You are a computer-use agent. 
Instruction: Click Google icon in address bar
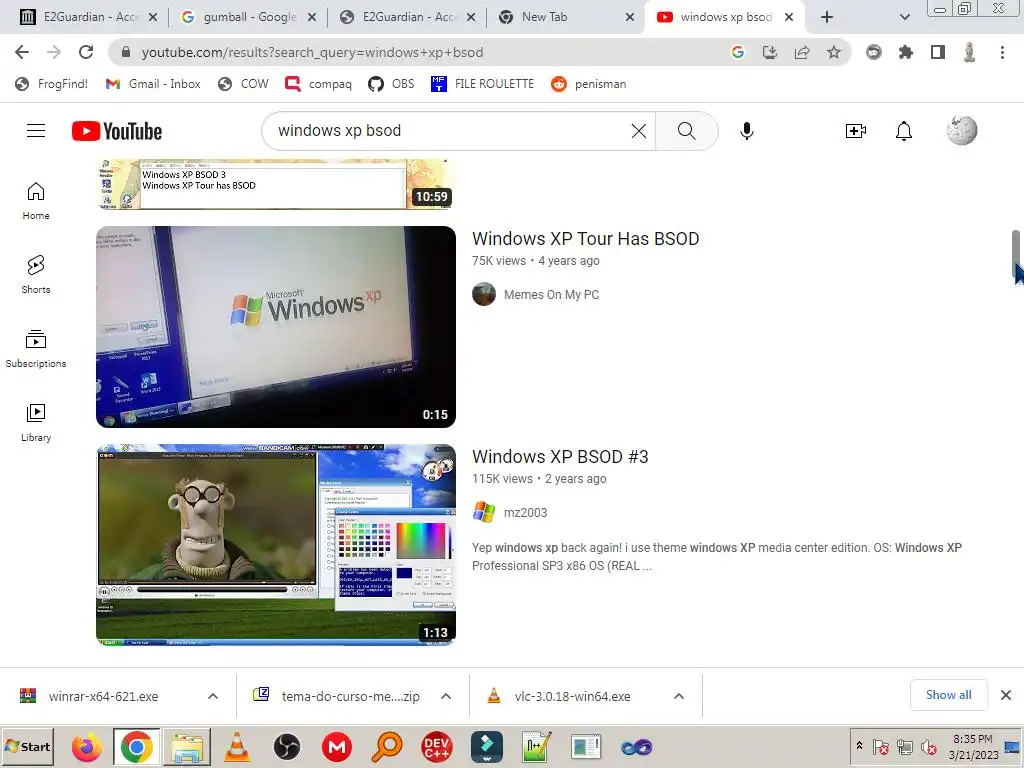coord(737,52)
